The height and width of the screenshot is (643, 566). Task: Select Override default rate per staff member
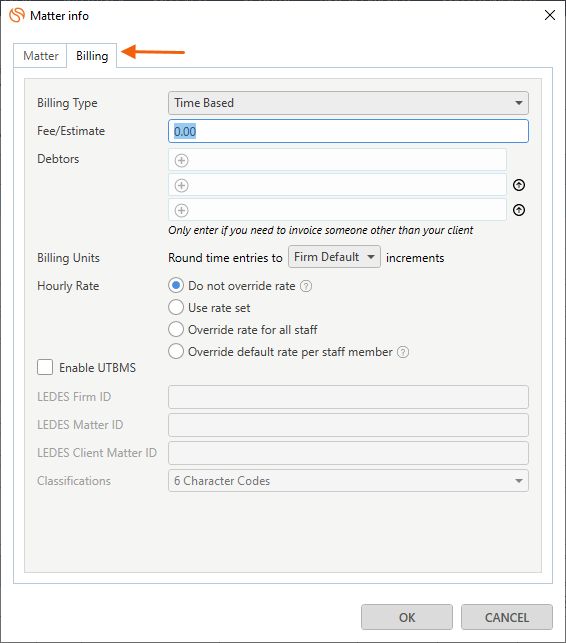pyautogui.click(x=281, y=352)
